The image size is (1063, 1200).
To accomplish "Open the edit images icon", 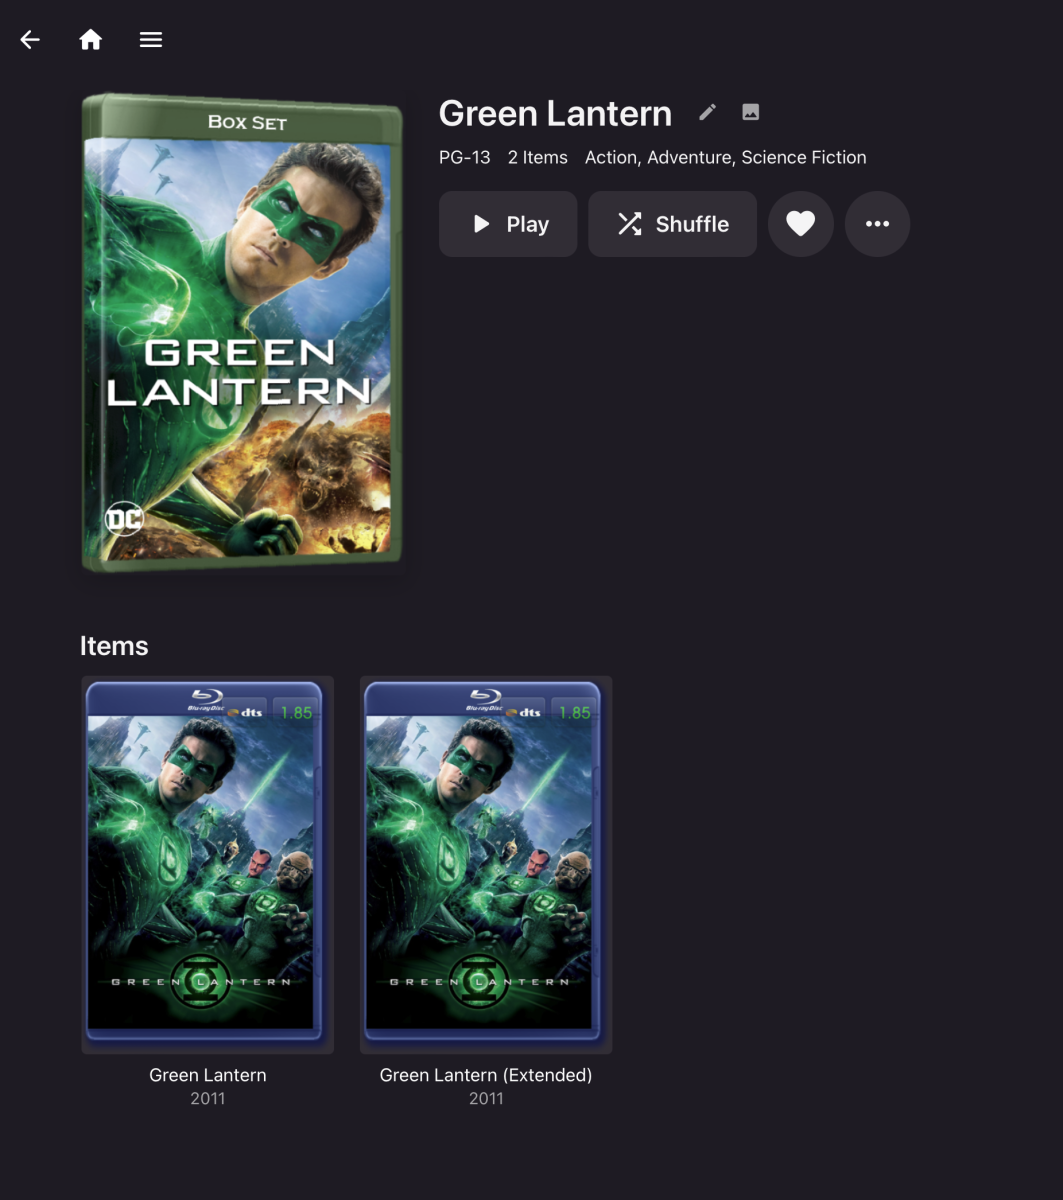I will pos(751,112).
